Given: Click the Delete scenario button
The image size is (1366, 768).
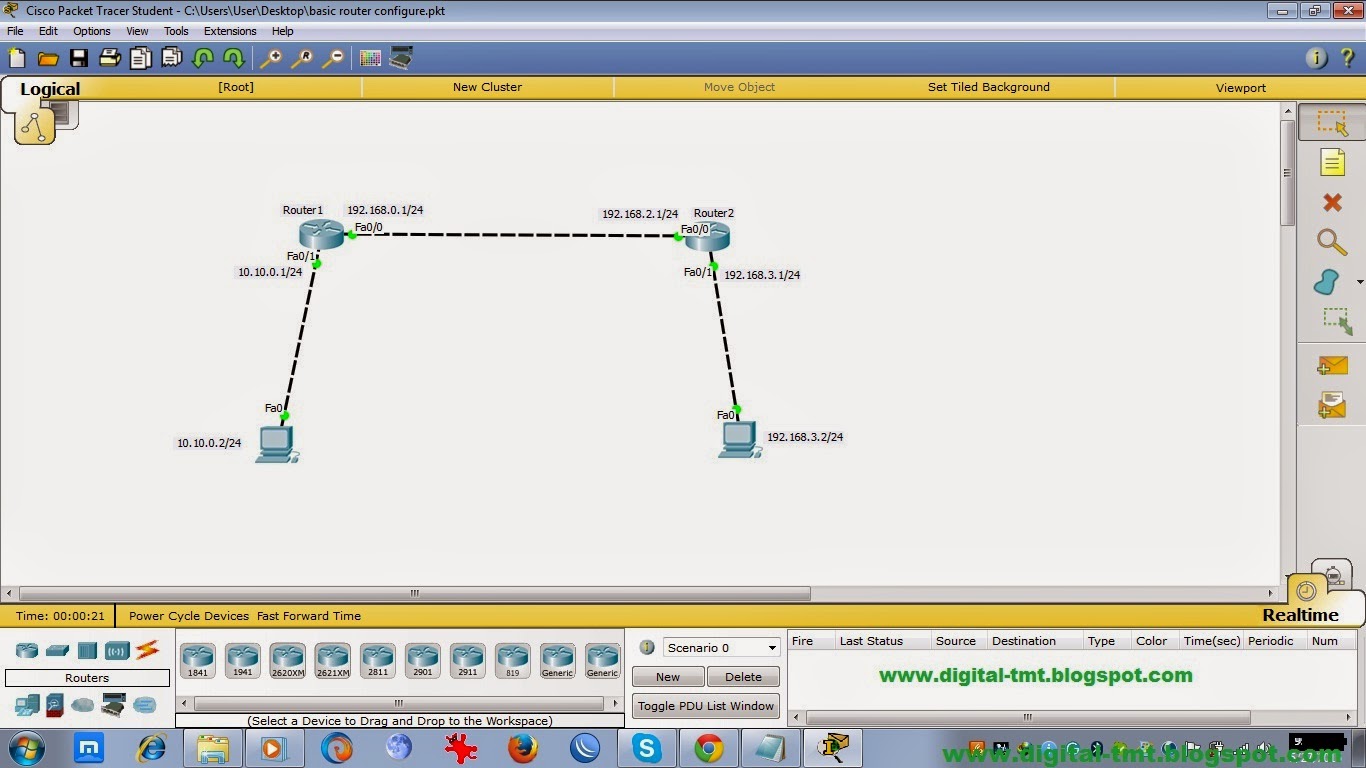Looking at the screenshot, I should point(743,677).
